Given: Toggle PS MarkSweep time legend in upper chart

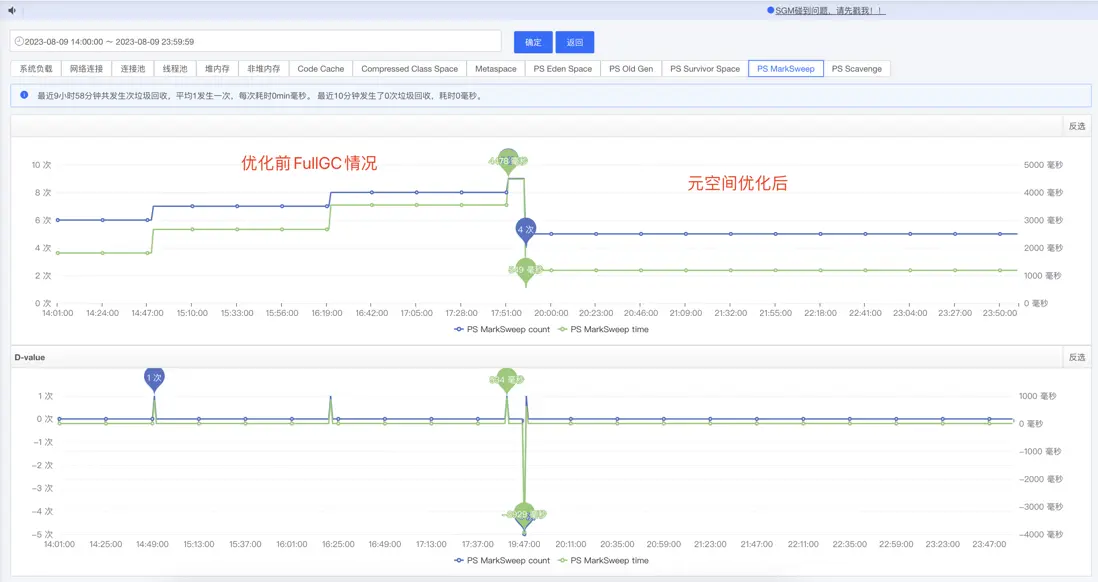Looking at the screenshot, I should pyautogui.click(x=603, y=329).
